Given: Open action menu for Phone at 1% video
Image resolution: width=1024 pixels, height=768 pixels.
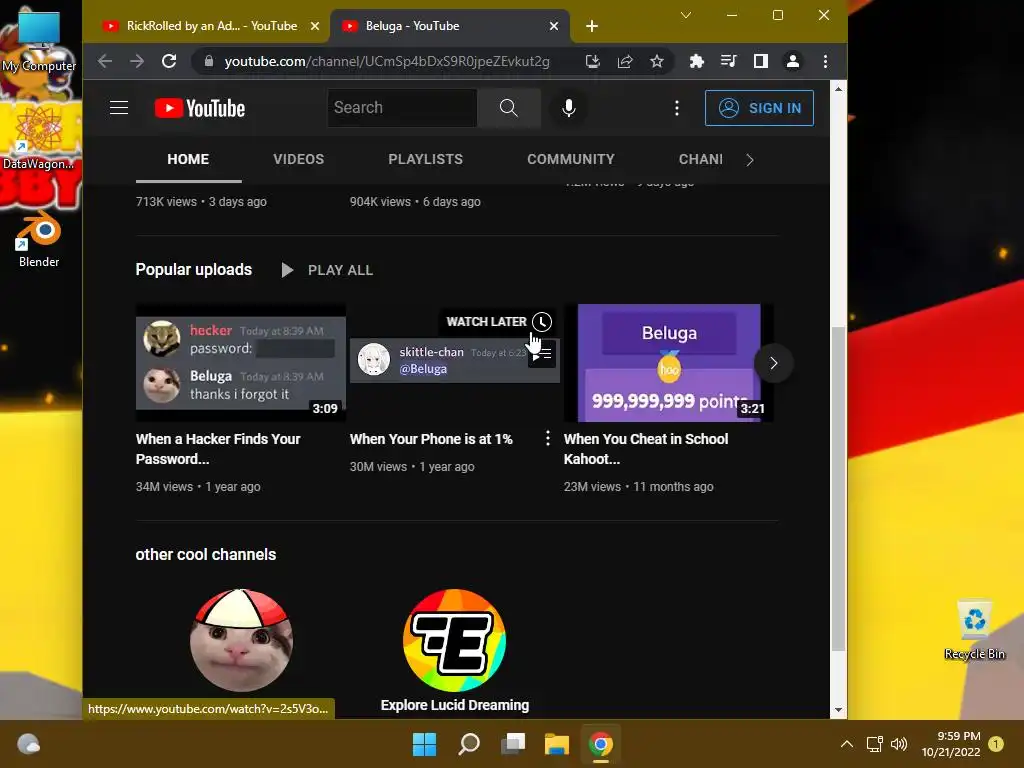Looking at the screenshot, I should [x=547, y=438].
